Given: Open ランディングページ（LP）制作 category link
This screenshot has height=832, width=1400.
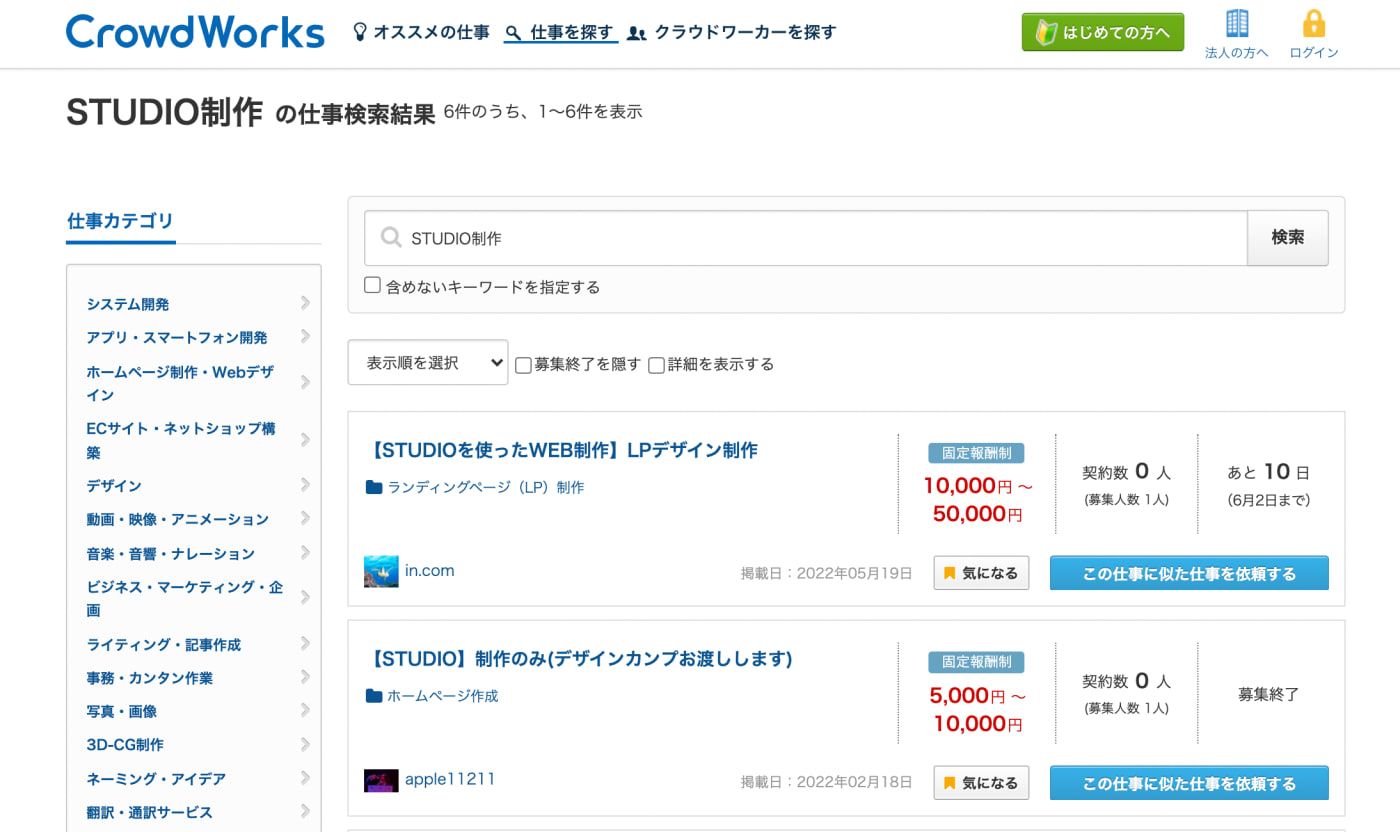Looking at the screenshot, I should coord(486,488).
